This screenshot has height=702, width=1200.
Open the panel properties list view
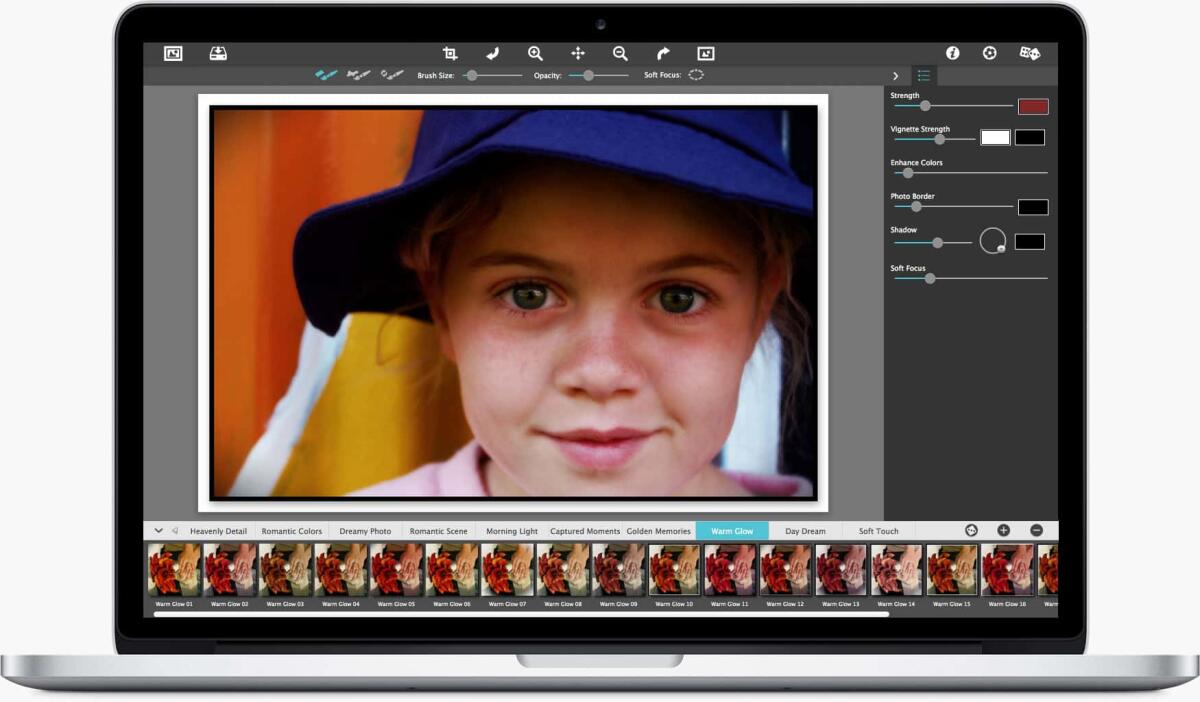[923, 74]
